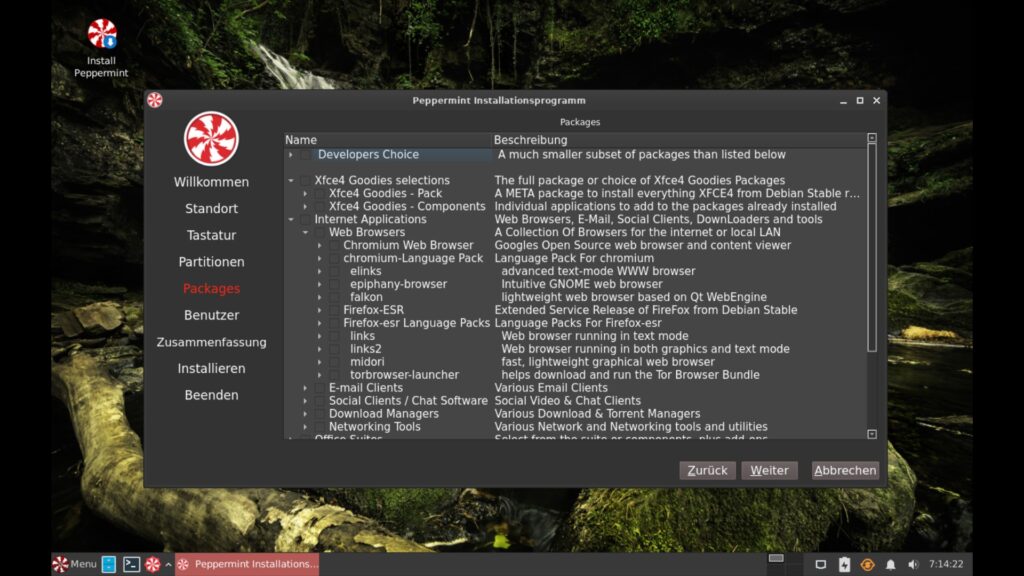Maximize the Peppermint Installationsprogramm window
Screen dimensions: 1024x576
(x=860, y=101)
